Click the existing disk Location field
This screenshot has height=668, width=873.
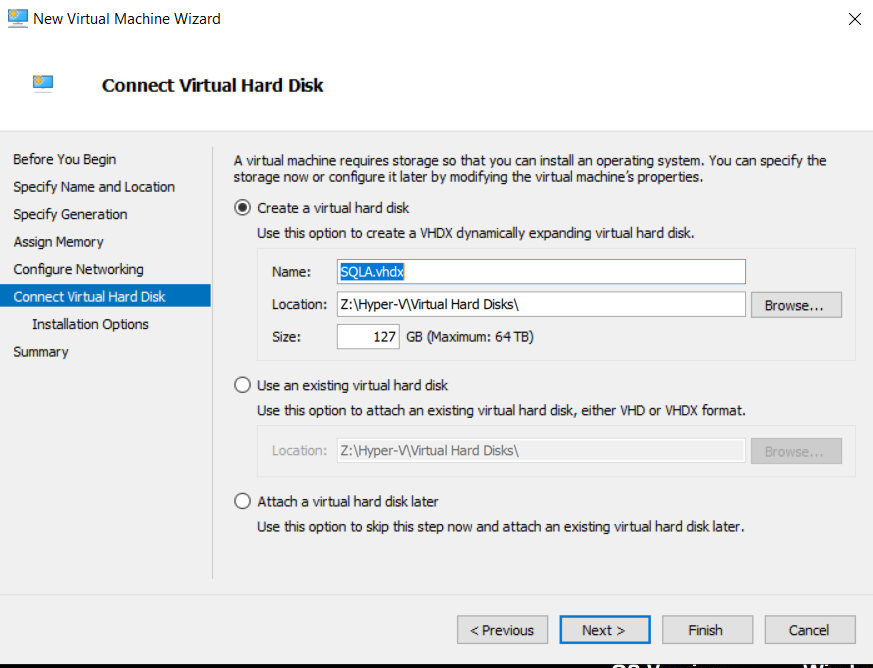541,450
